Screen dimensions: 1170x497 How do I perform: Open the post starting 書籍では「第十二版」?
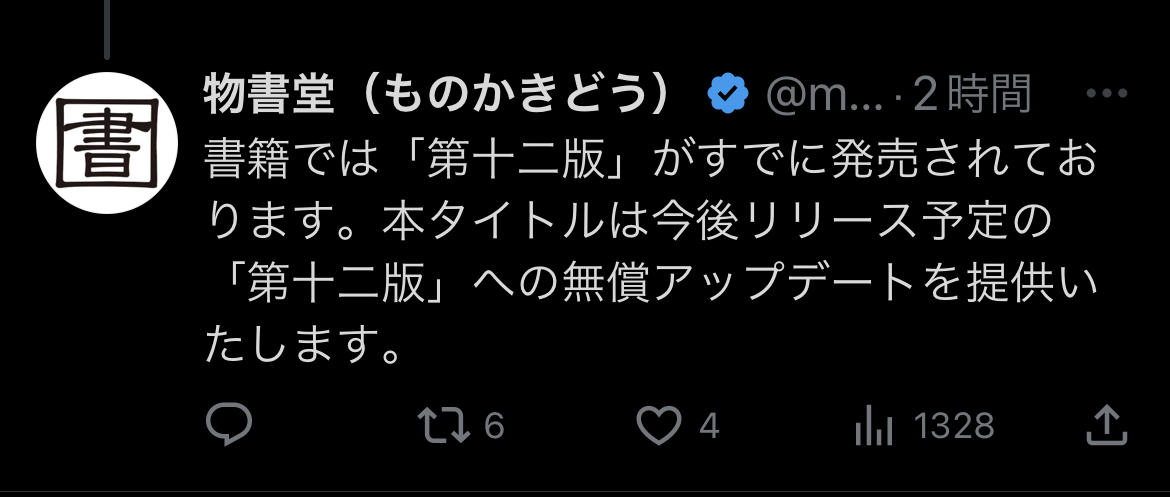point(651,253)
